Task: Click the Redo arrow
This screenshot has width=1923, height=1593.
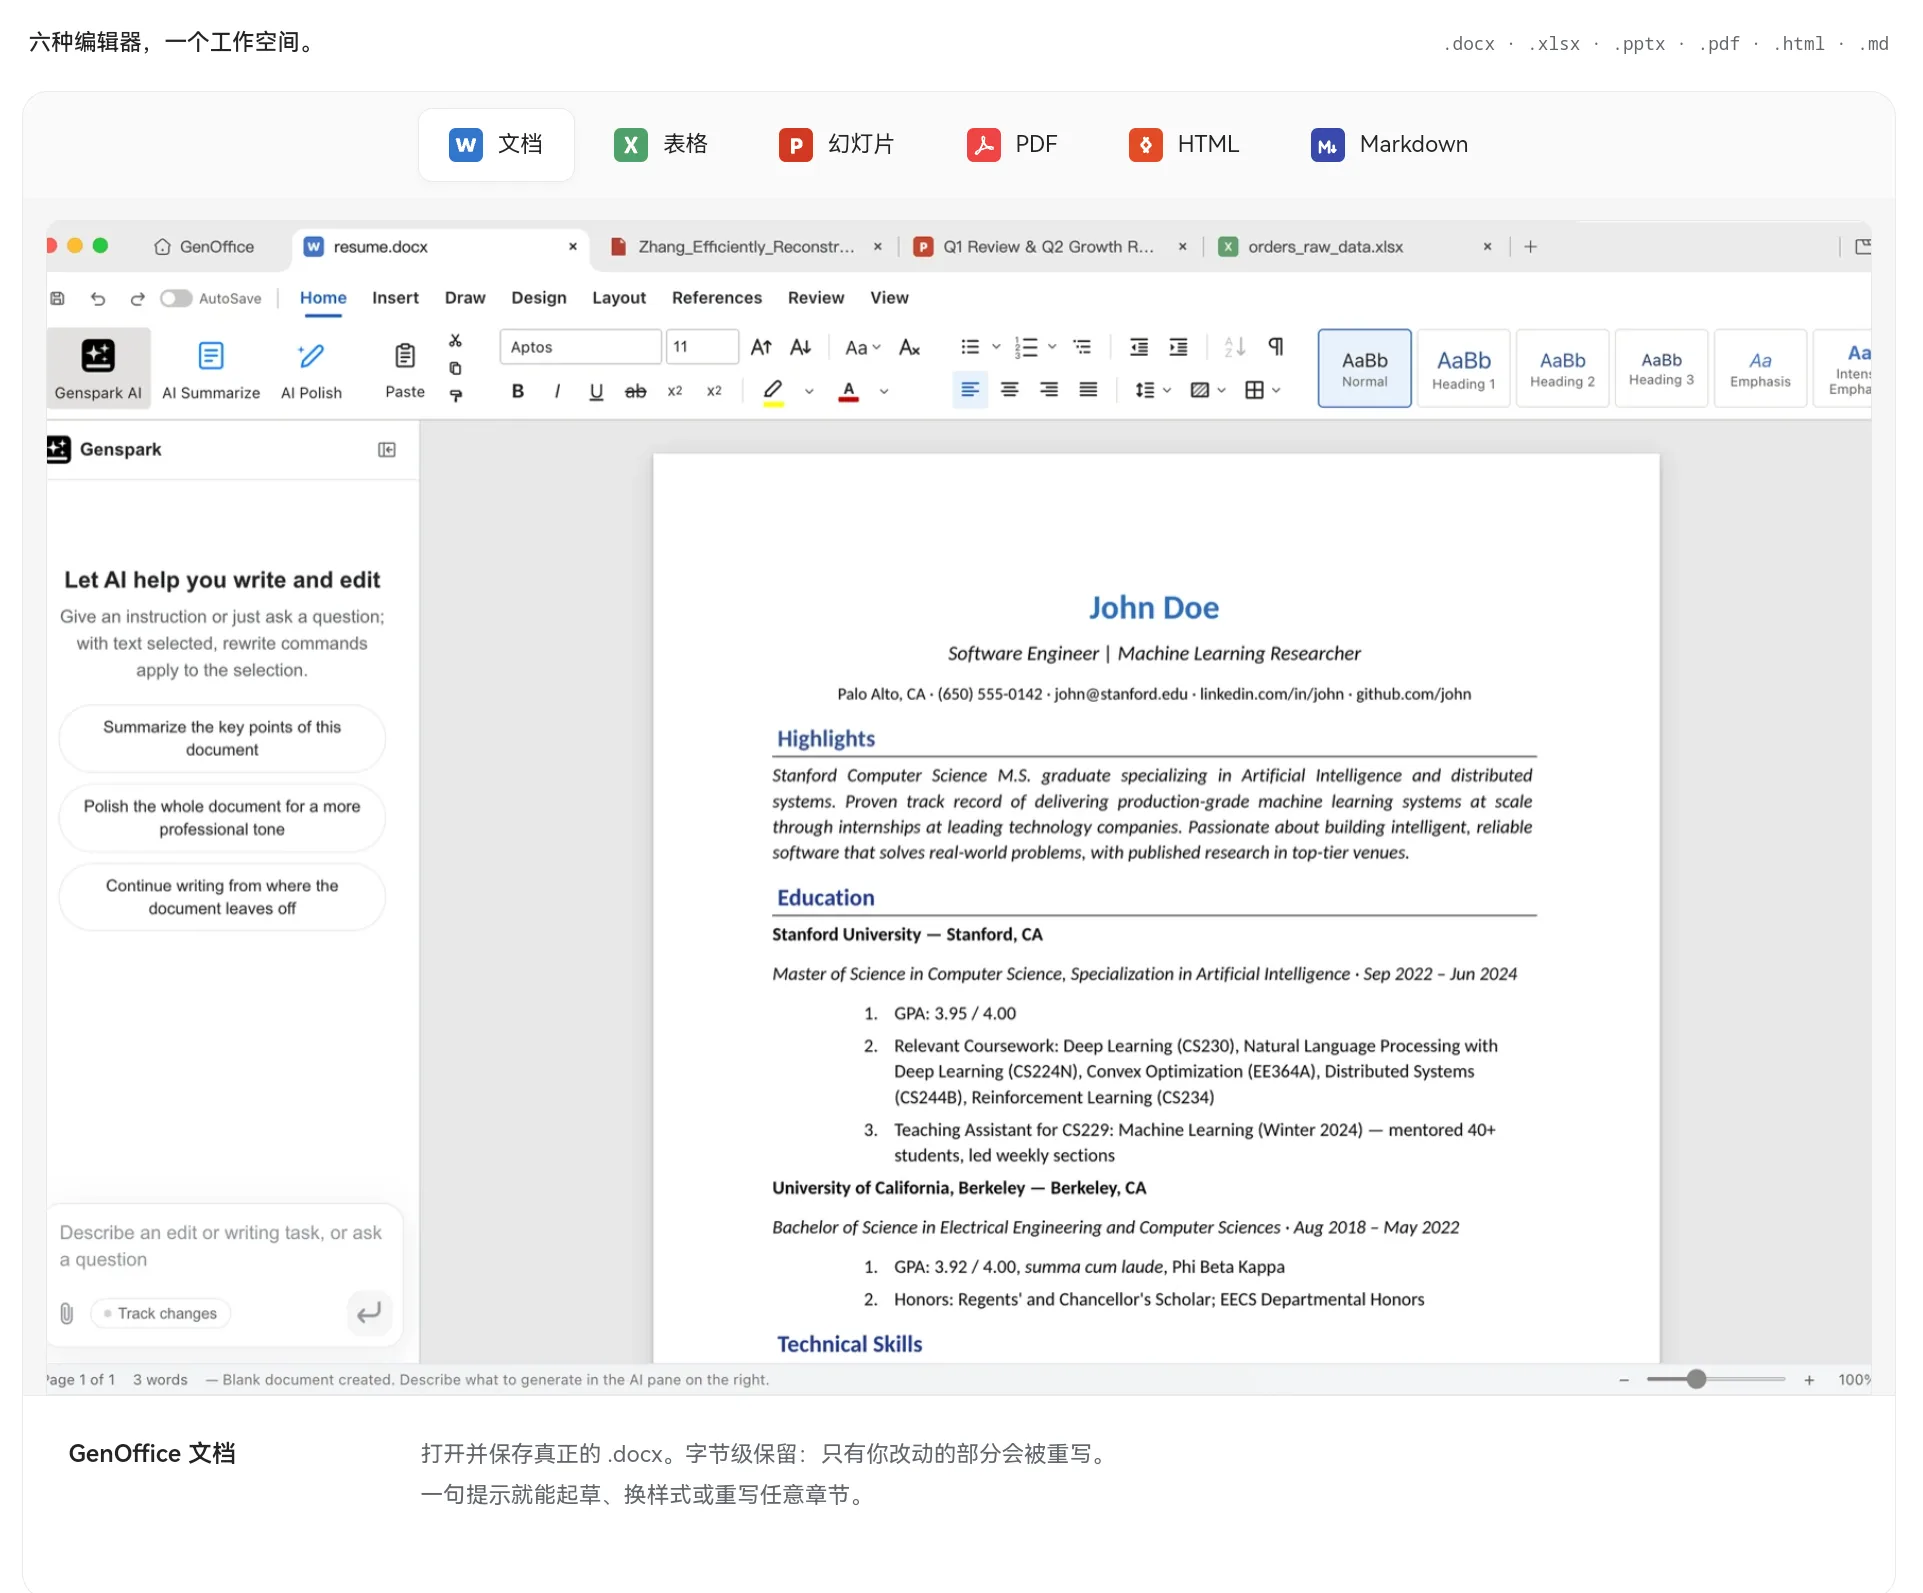Action: pyautogui.click(x=137, y=298)
